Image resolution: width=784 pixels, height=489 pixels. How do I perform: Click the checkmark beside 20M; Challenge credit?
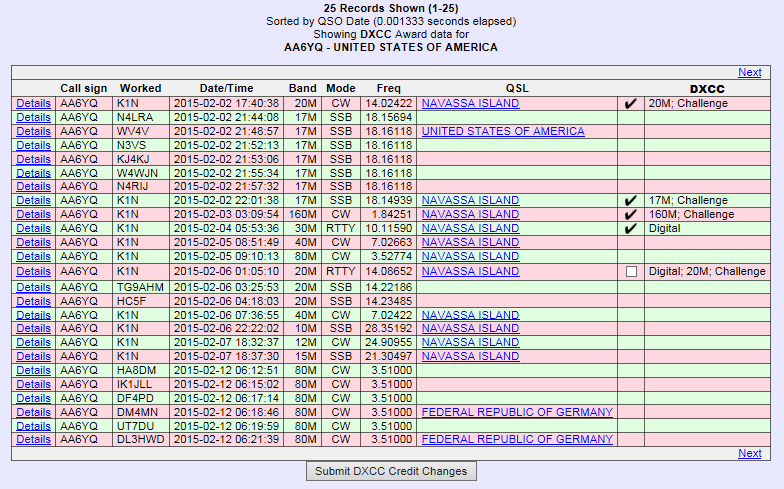630,103
